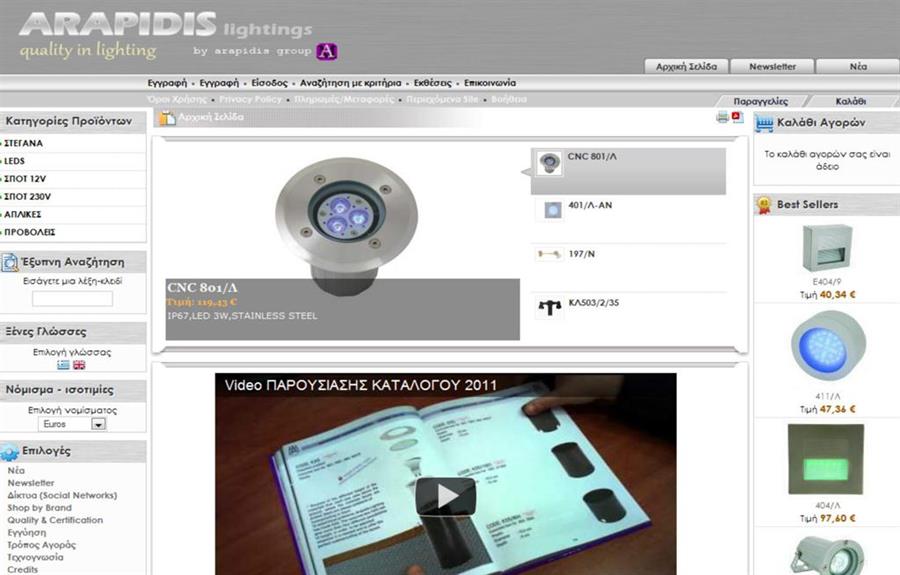Click the gear icon beside Επιλογές

10,452
